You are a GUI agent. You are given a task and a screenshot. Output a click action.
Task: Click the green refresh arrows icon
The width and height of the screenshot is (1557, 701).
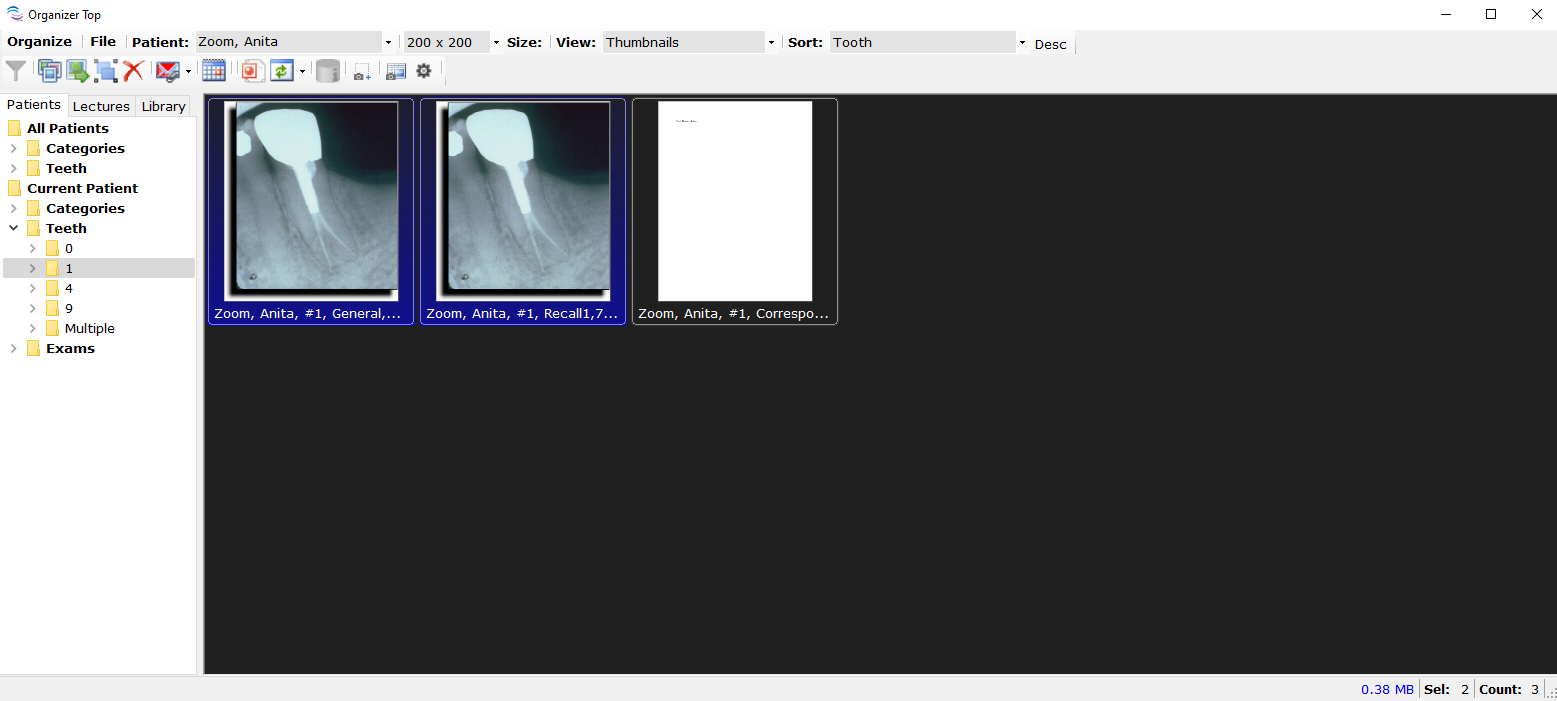(x=282, y=71)
